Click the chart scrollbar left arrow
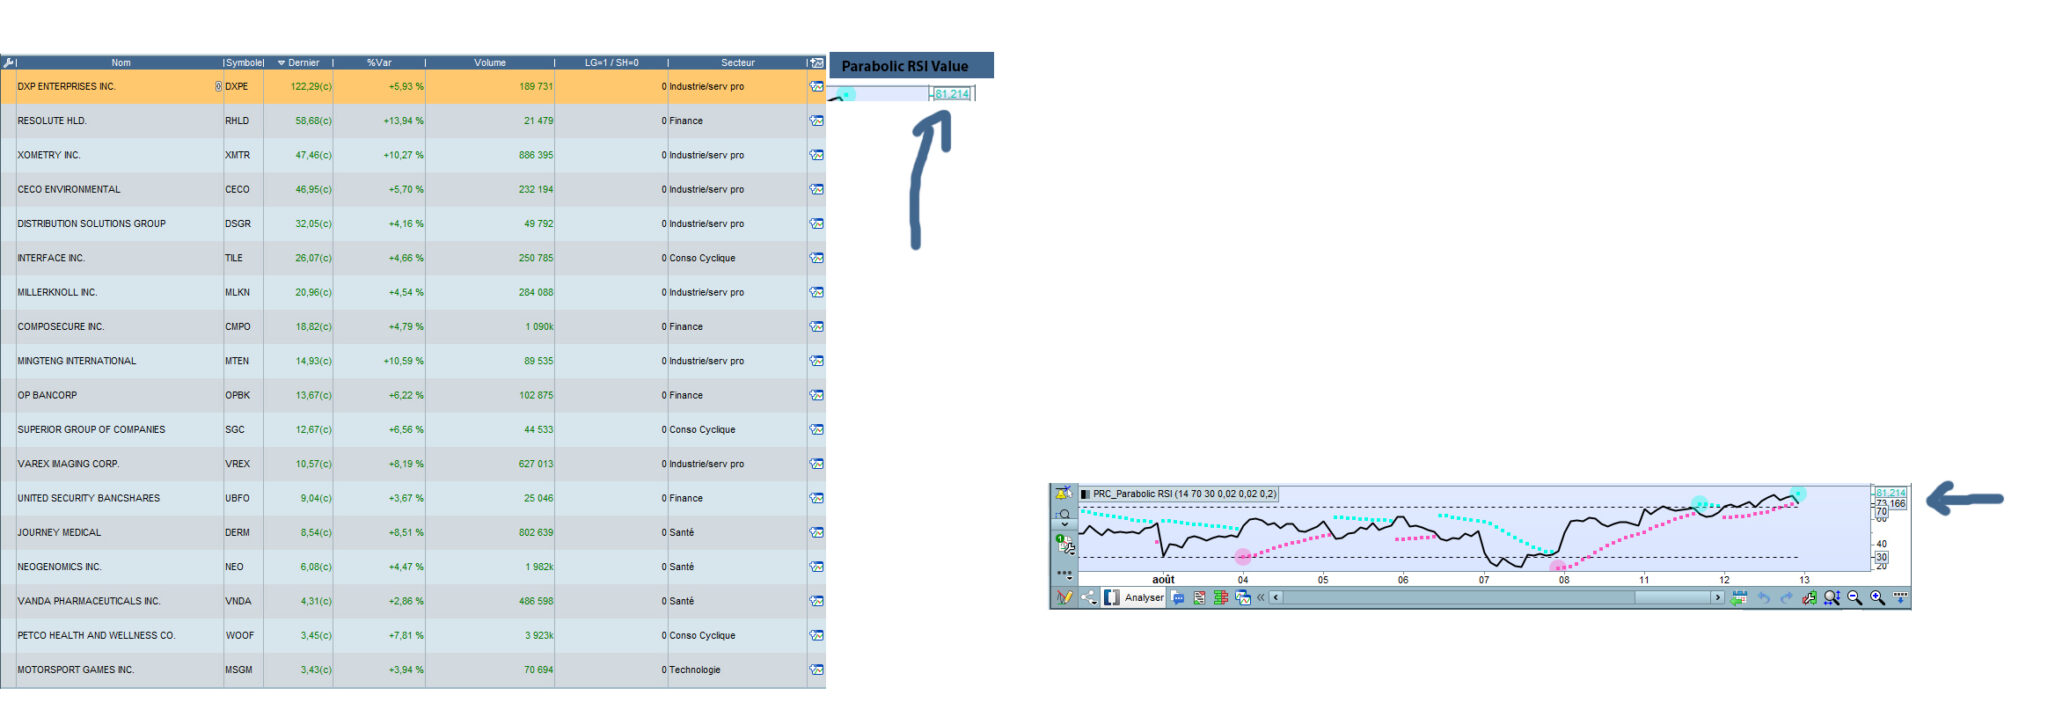 (1276, 598)
